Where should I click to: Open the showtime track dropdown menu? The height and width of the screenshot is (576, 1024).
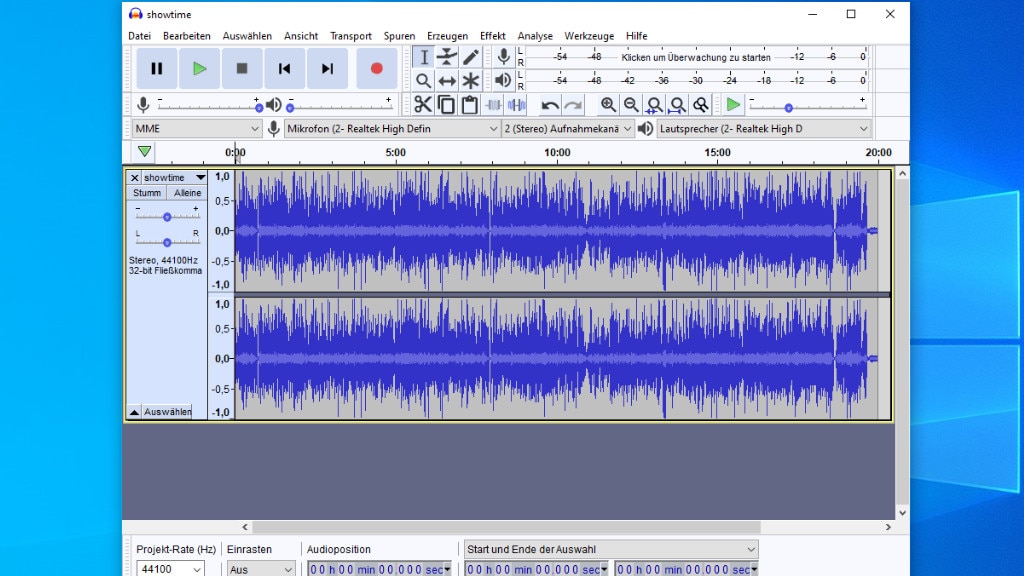point(174,178)
